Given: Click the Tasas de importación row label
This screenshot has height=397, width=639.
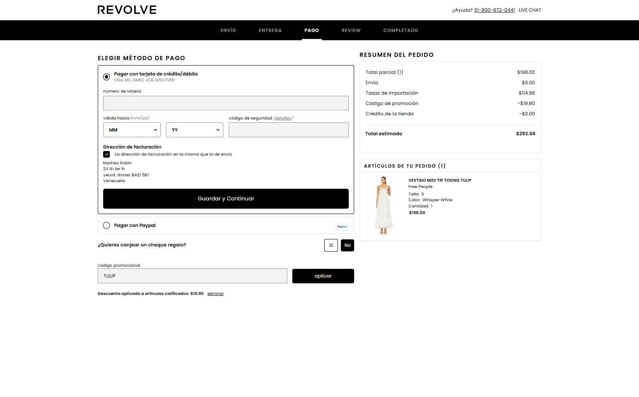Looking at the screenshot, I should pyautogui.click(x=392, y=93).
